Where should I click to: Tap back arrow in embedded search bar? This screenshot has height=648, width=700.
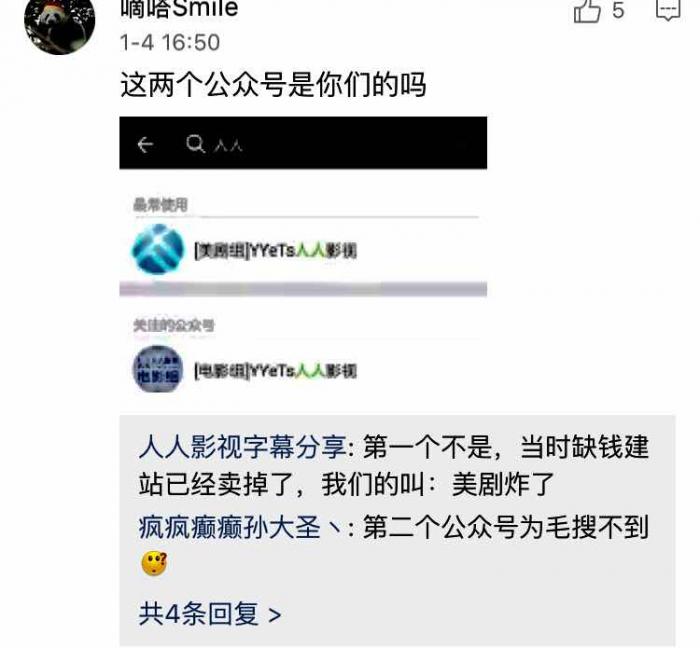[146, 144]
